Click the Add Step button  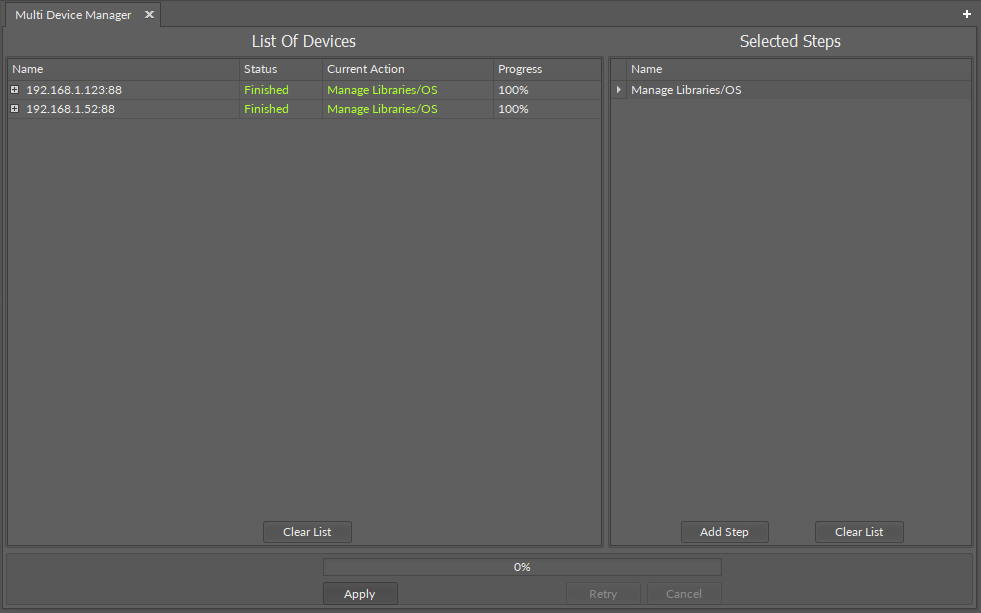pos(724,531)
